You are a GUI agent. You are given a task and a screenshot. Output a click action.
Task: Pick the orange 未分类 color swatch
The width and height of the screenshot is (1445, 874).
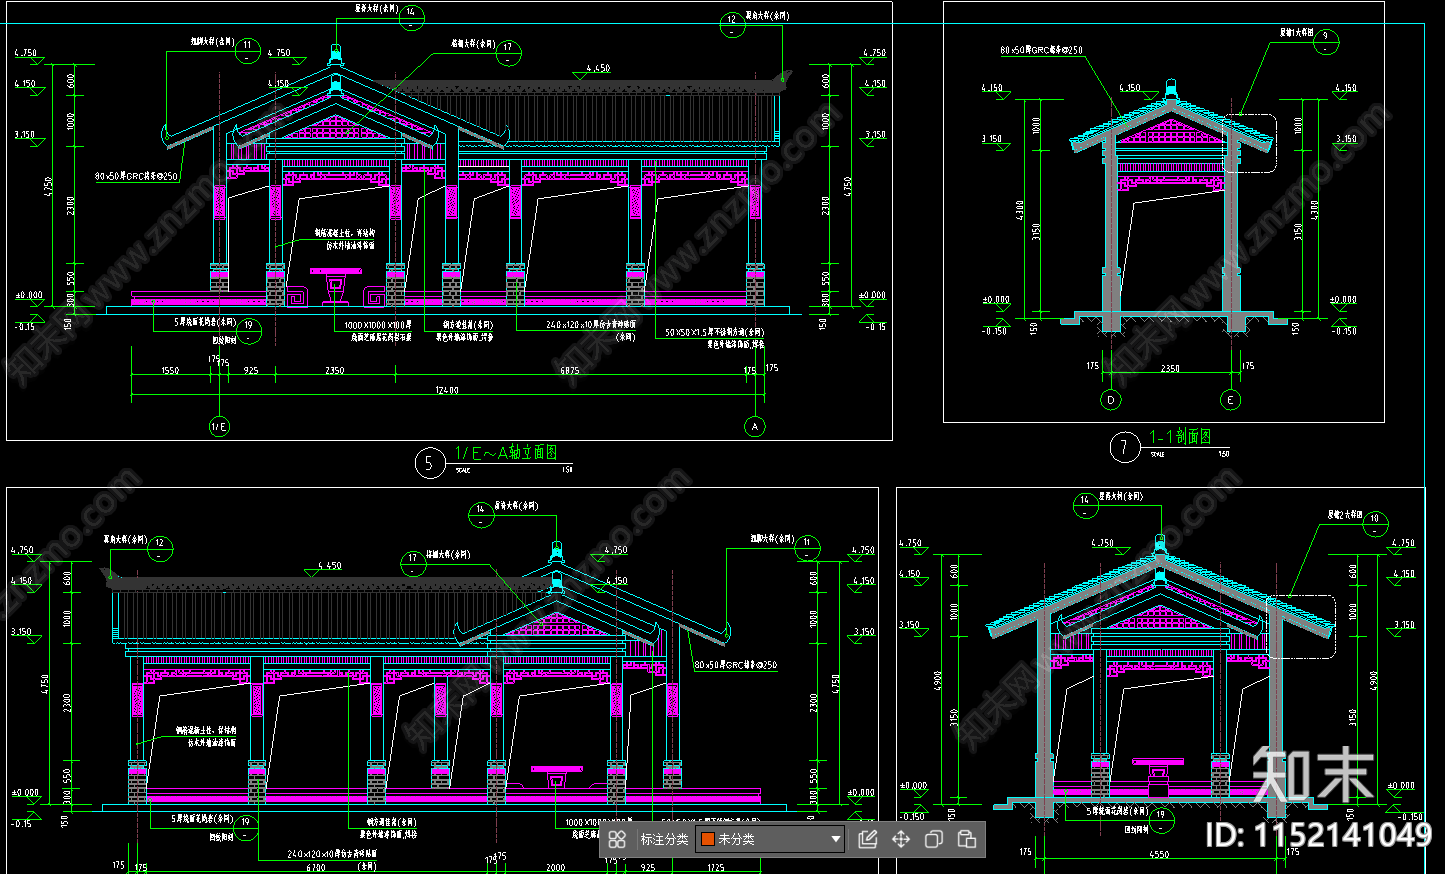(x=708, y=839)
